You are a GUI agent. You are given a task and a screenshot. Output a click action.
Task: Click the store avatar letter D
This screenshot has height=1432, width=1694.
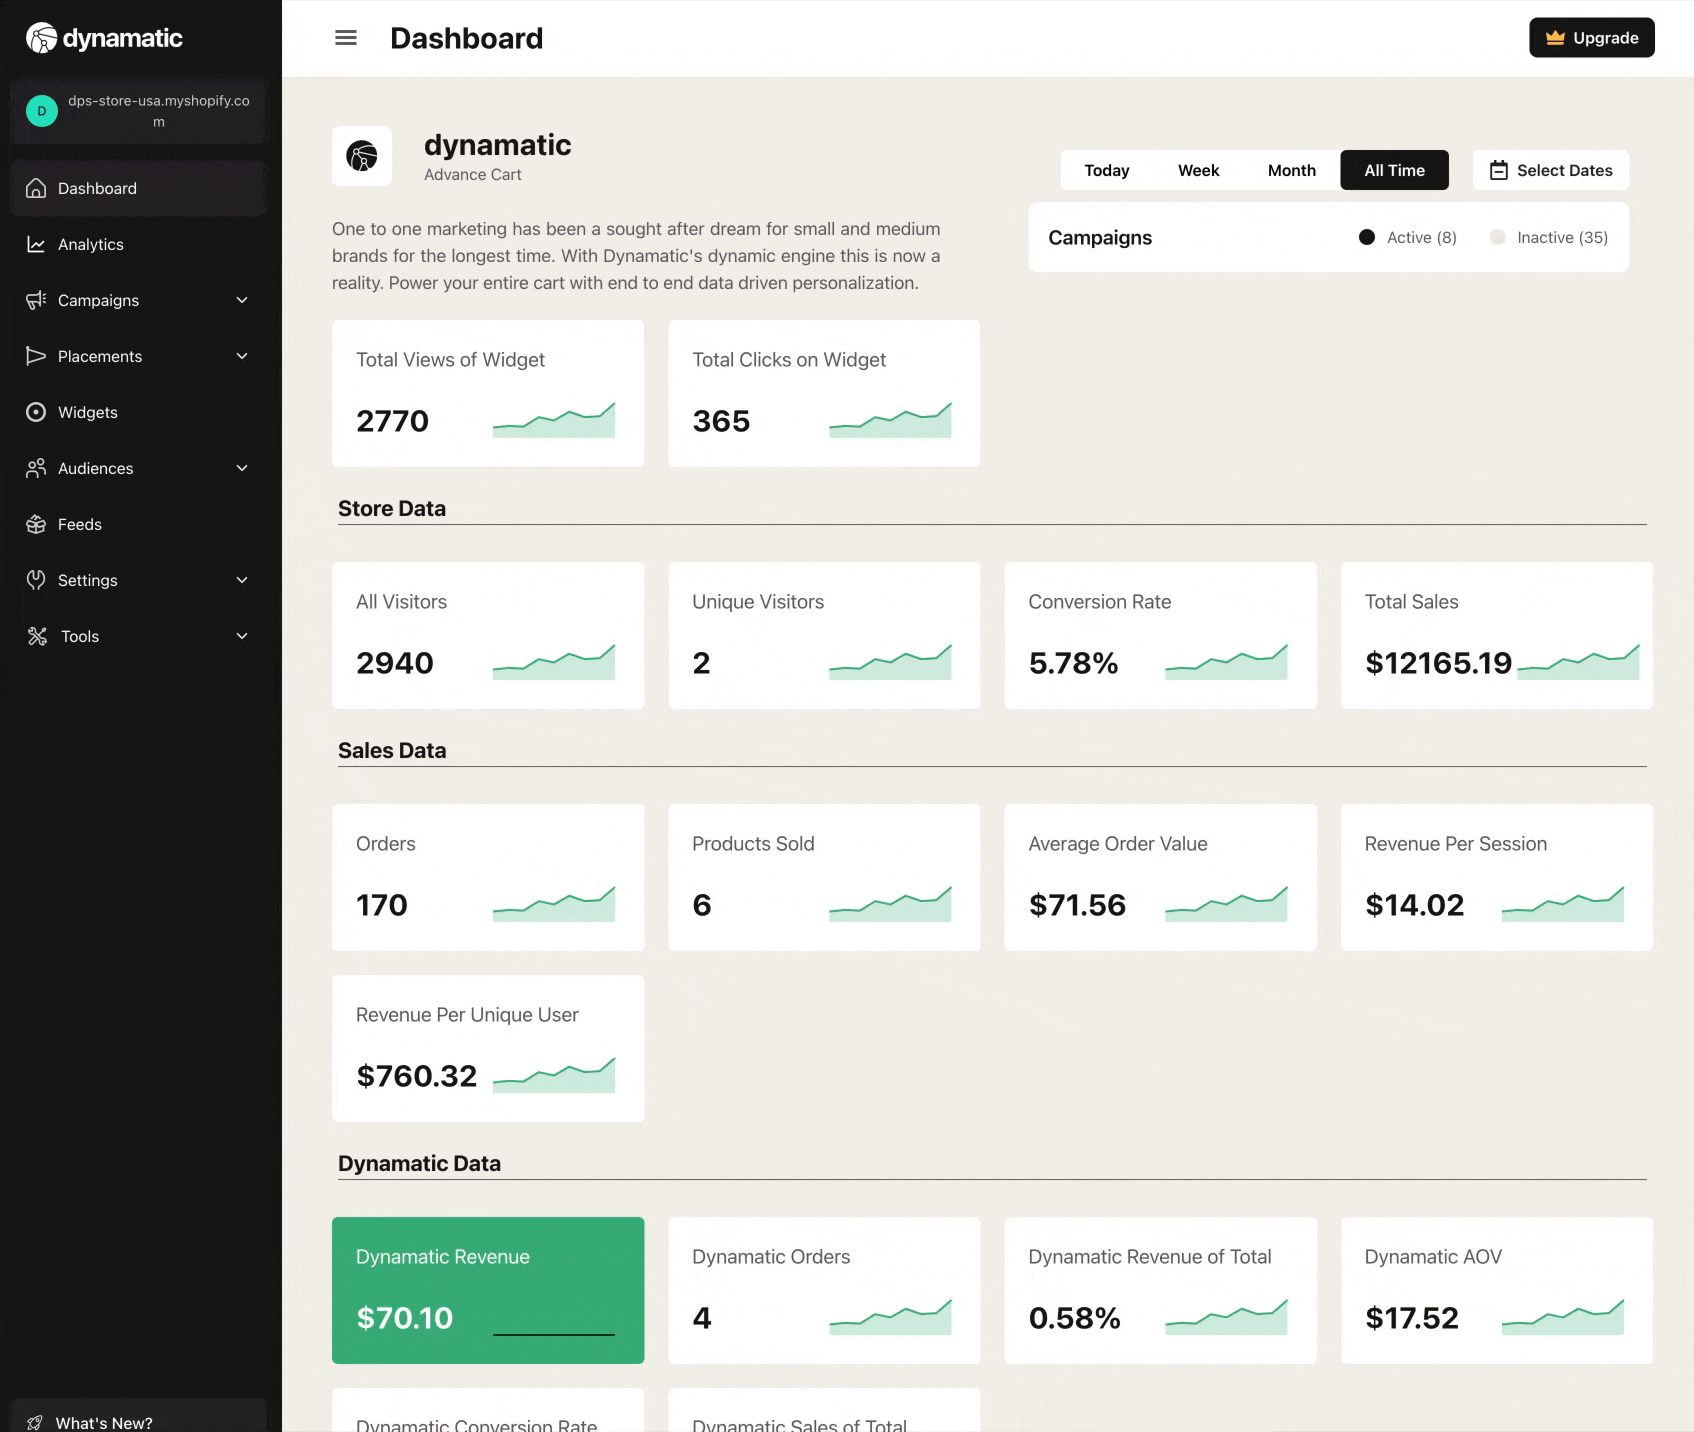tap(42, 111)
